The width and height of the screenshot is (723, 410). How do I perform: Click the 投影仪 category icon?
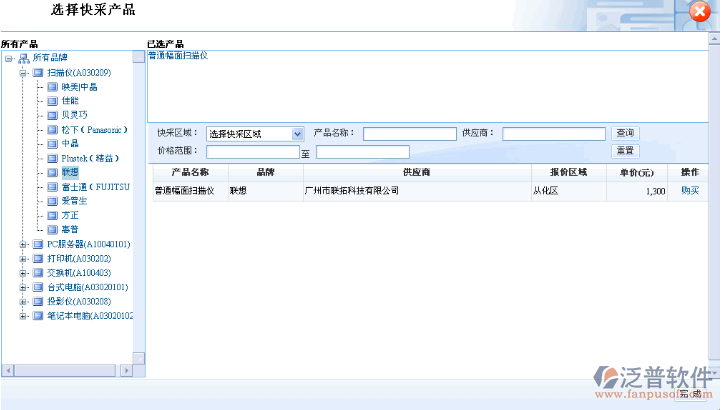click(38, 301)
